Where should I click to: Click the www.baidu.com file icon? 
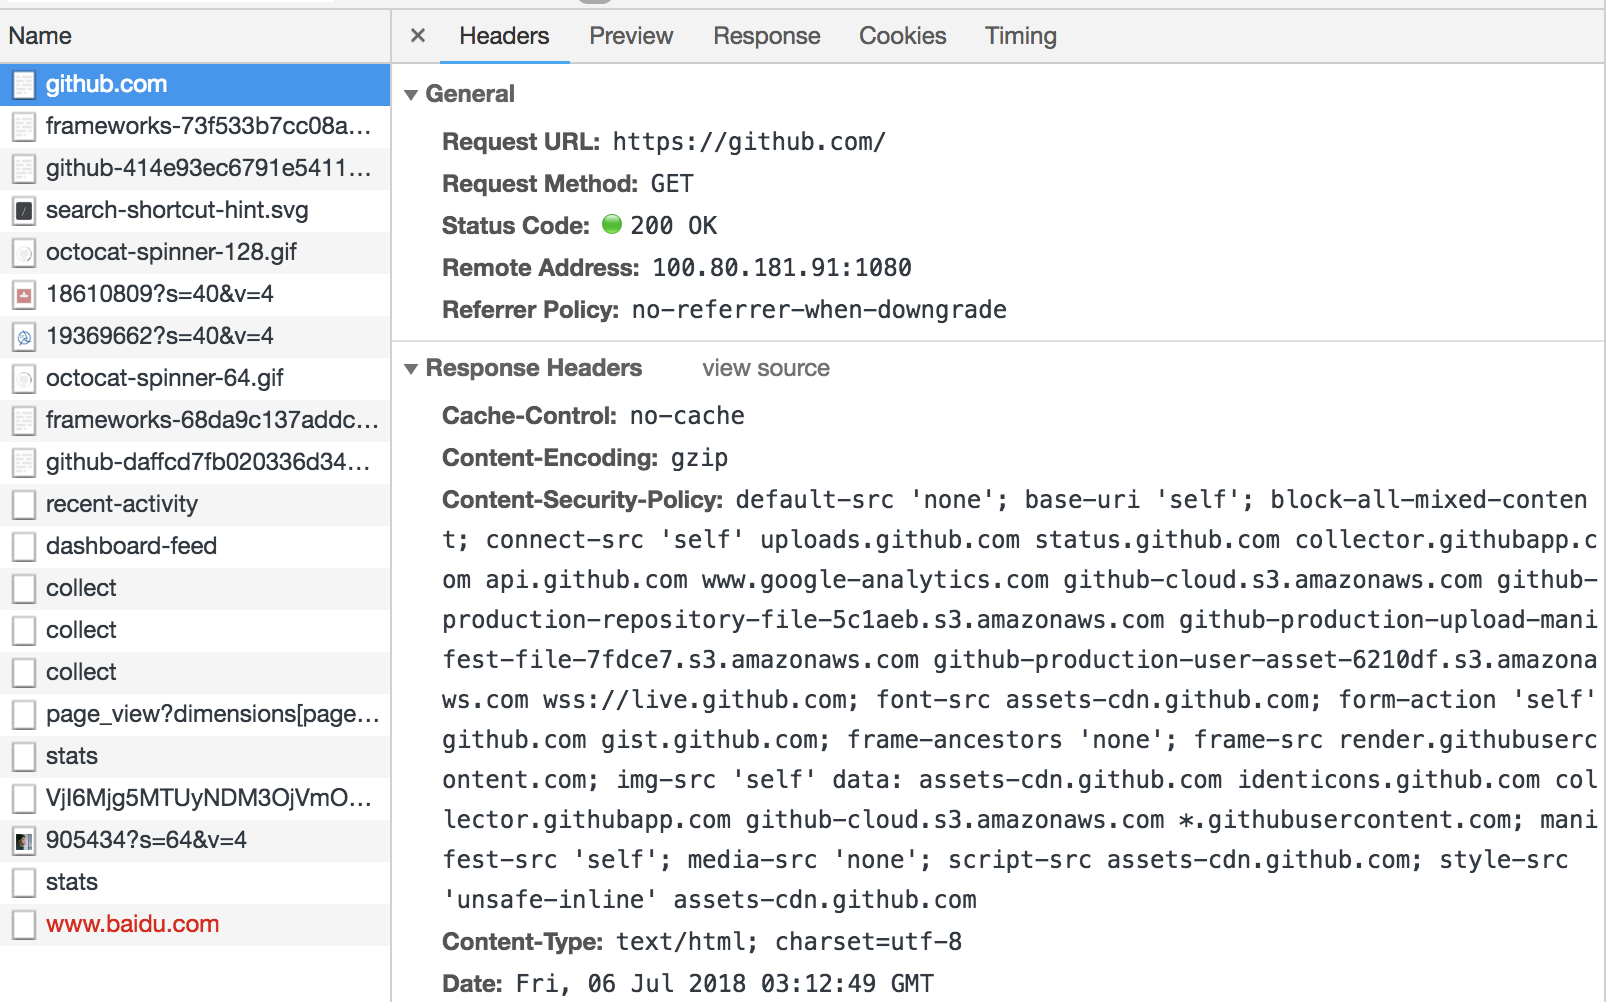click(x=24, y=925)
